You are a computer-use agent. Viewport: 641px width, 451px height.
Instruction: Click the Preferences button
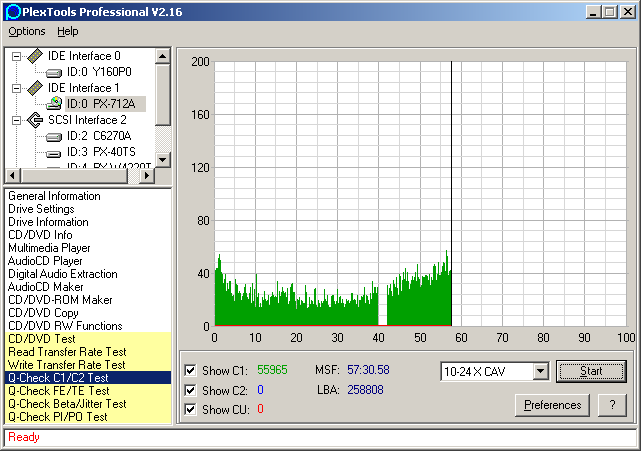tap(552, 405)
